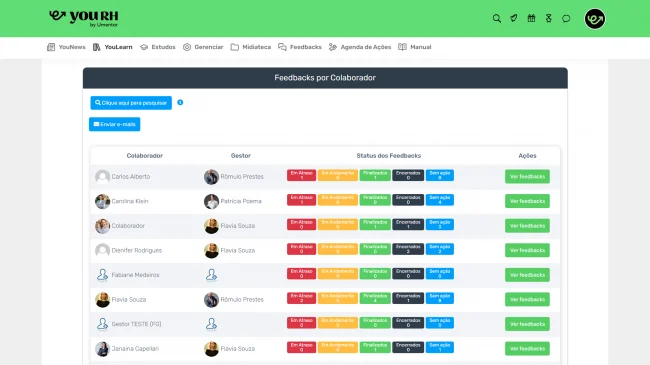
Task: Click the name Gestor TESTE (FS)
Action: pyautogui.click(x=136, y=324)
